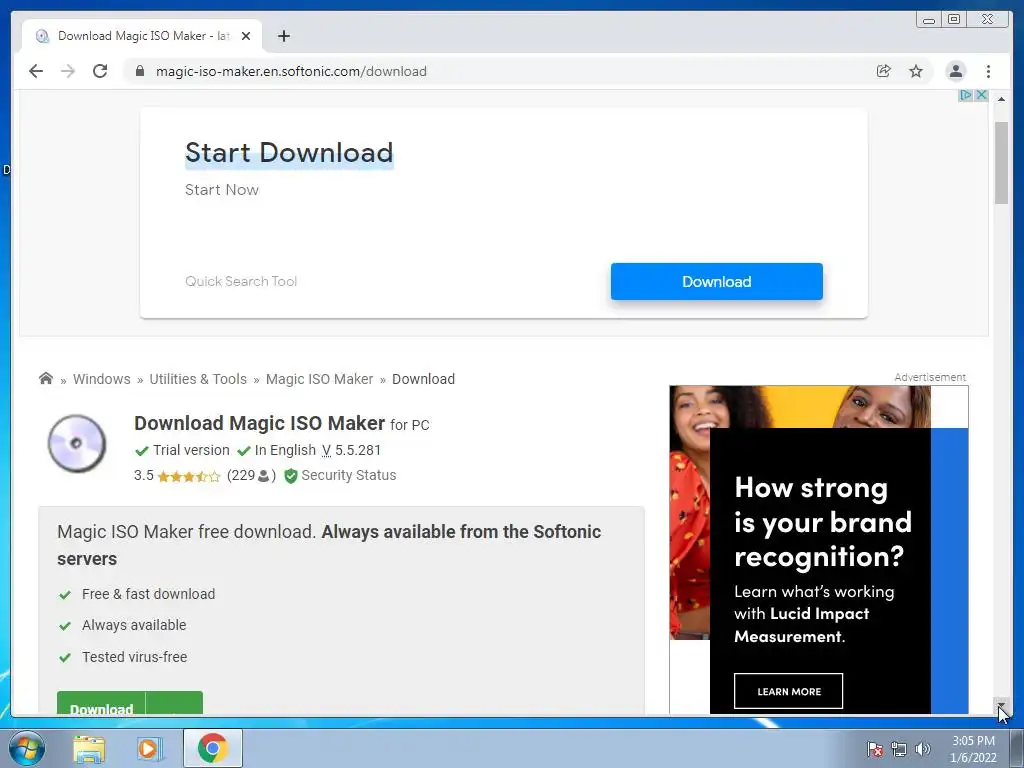Viewport: 1024px width, 768px height.
Task: Open the volume speaker tray icon
Action: tap(922, 748)
